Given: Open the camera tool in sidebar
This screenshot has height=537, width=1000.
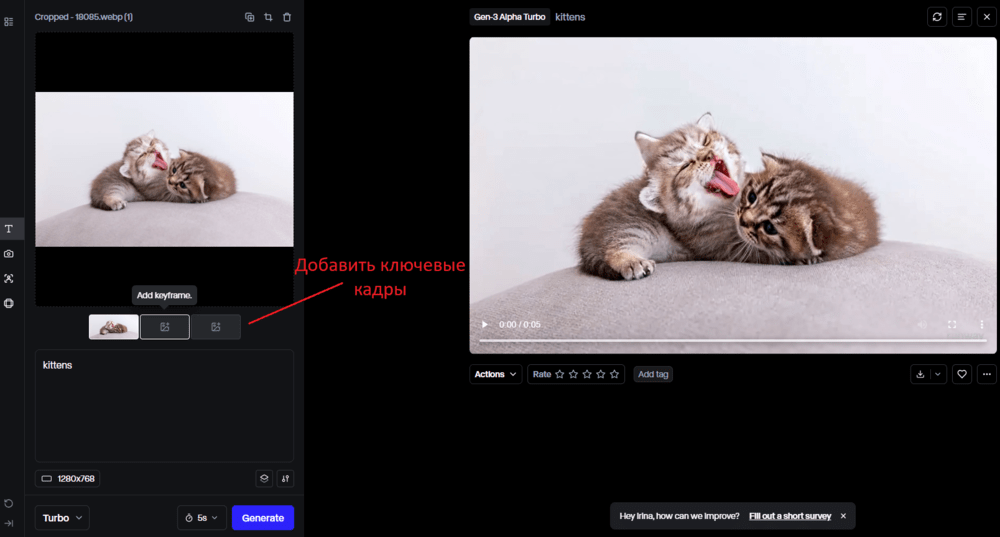Looking at the screenshot, I should point(9,254).
